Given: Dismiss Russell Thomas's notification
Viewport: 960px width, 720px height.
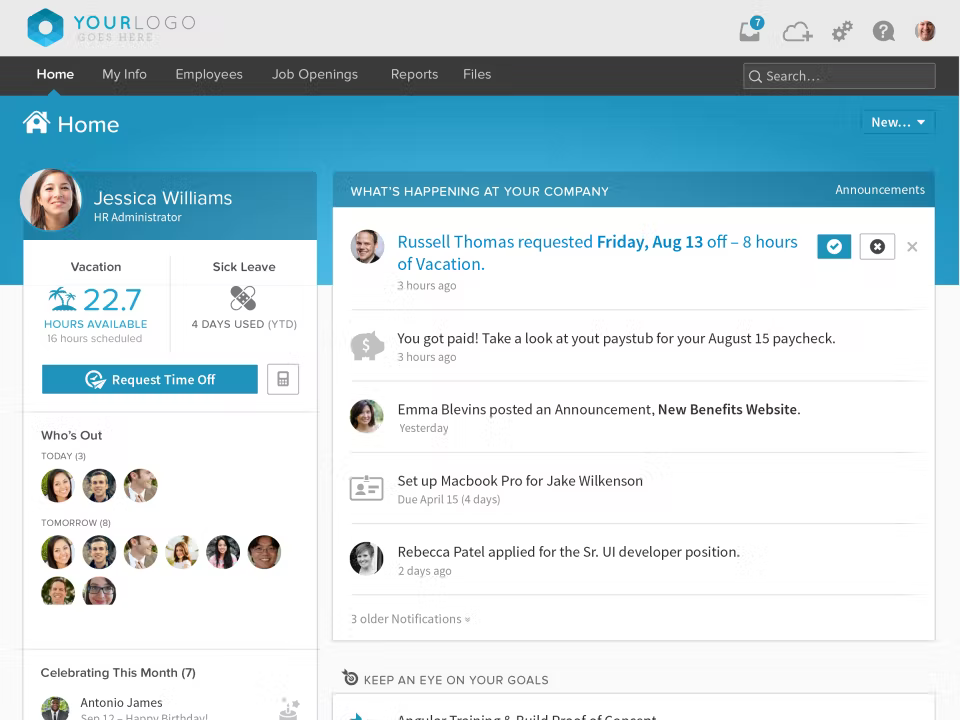Looking at the screenshot, I should tap(911, 246).
